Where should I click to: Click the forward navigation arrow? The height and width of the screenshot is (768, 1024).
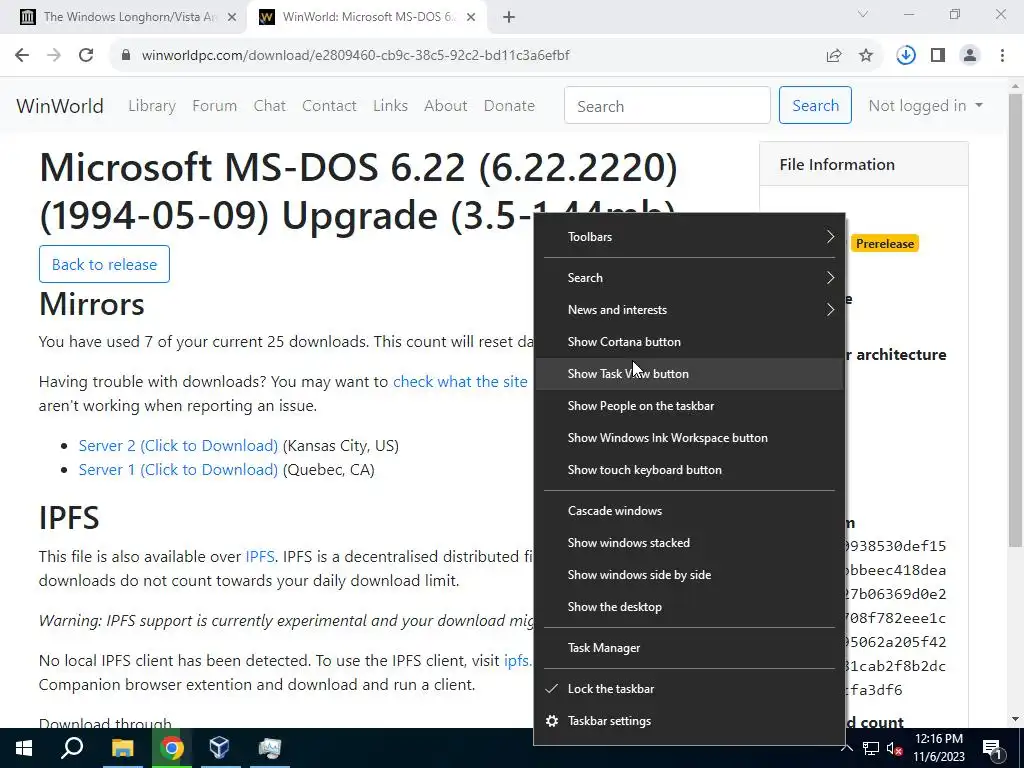54,56
